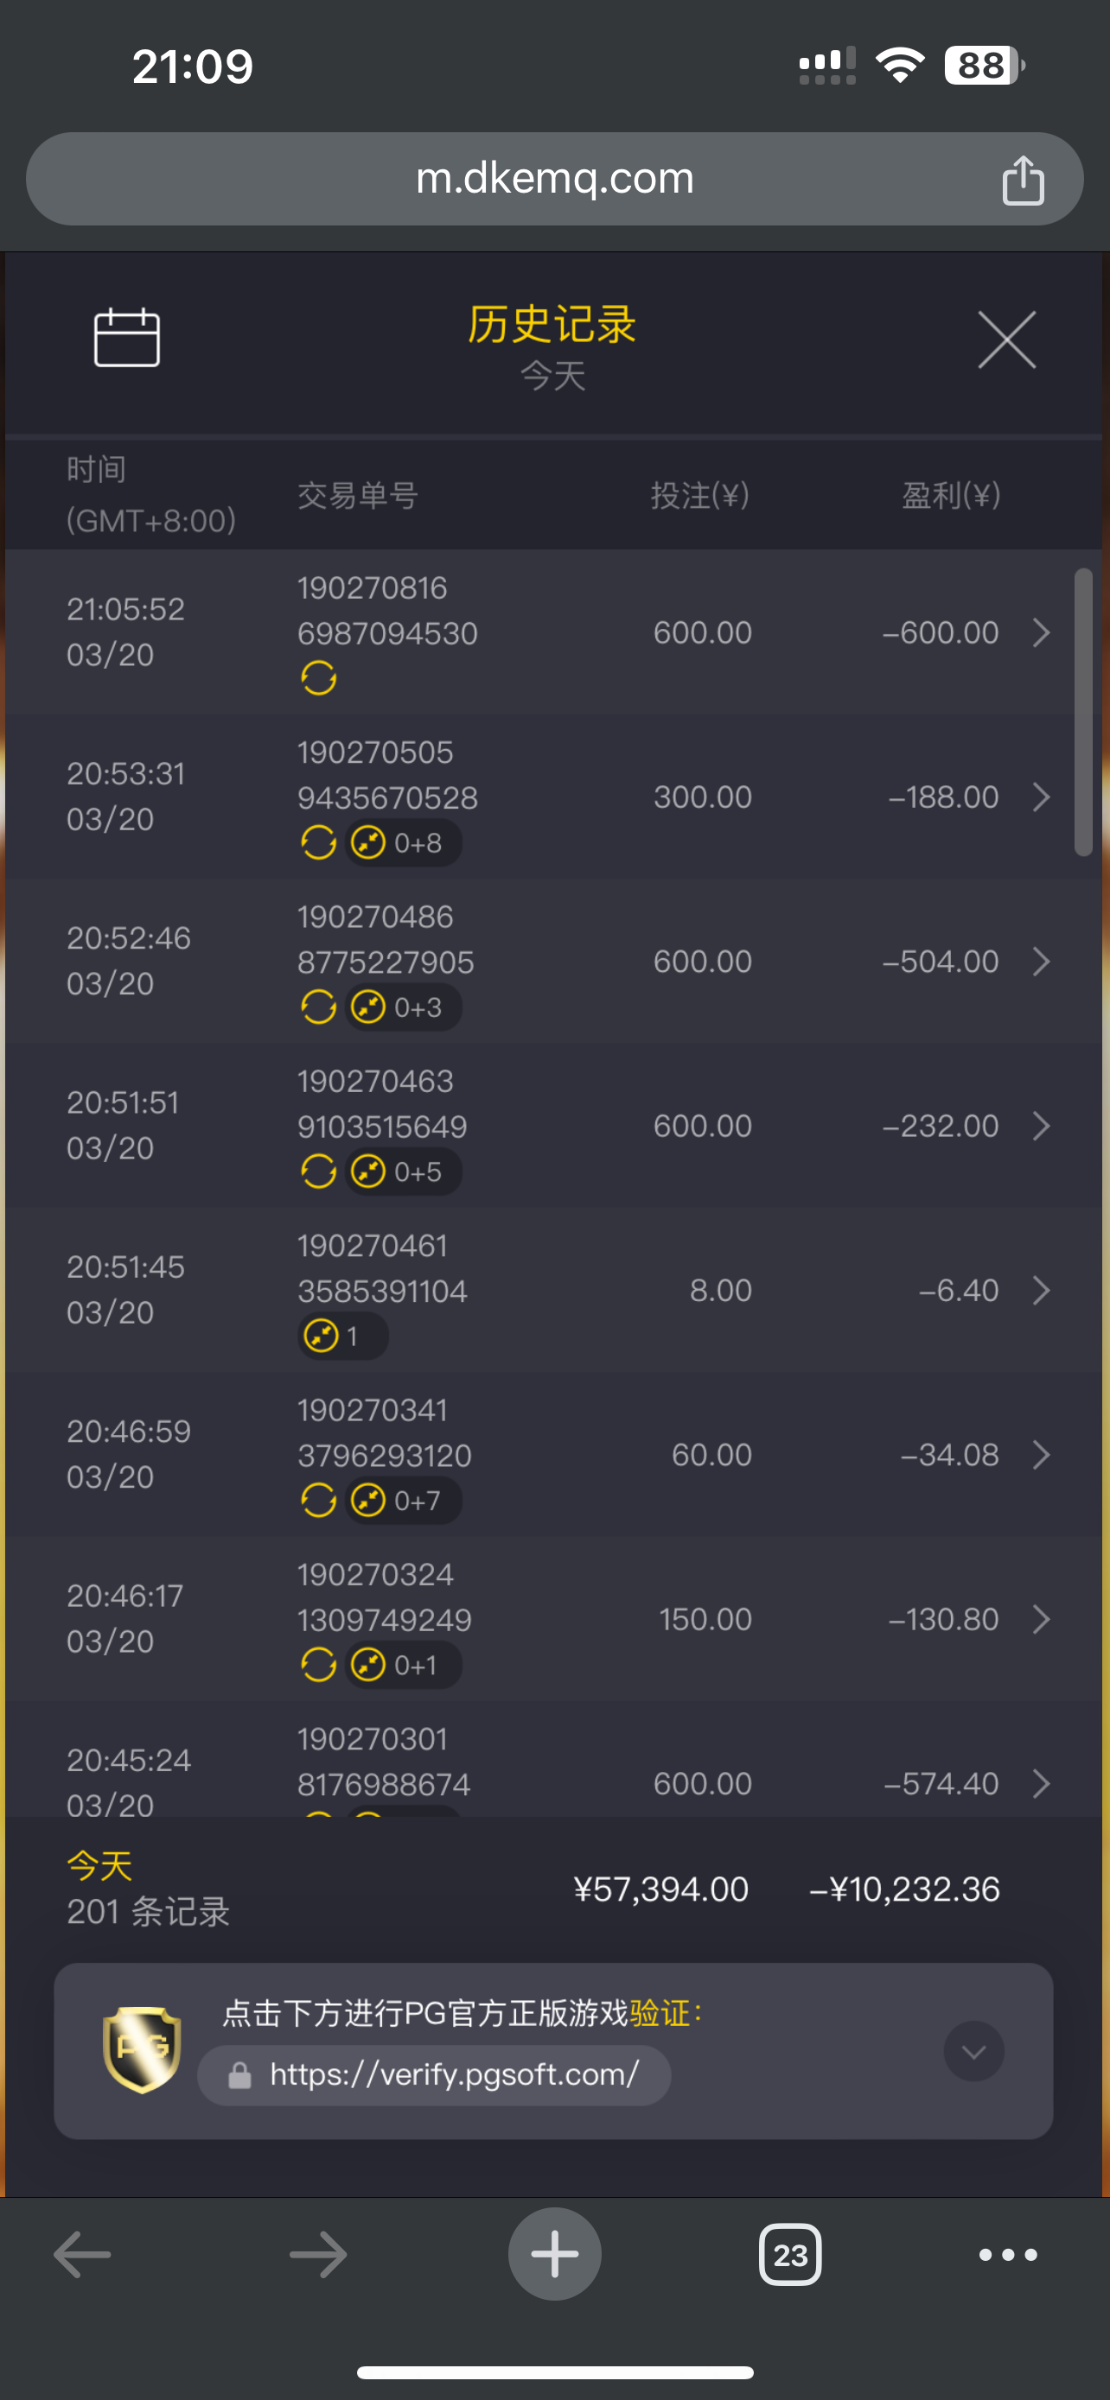The height and width of the screenshot is (2400, 1110).
Task: Click the PG shield logo icon
Action: coord(142,2050)
